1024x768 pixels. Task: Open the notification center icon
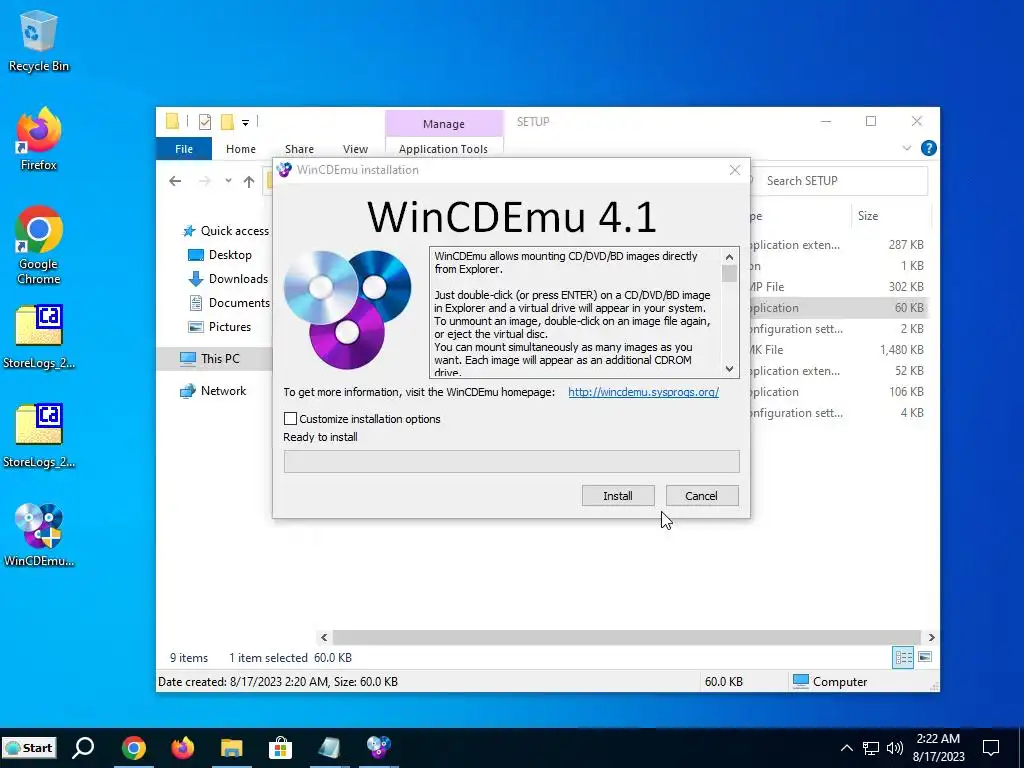coord(991,748)
